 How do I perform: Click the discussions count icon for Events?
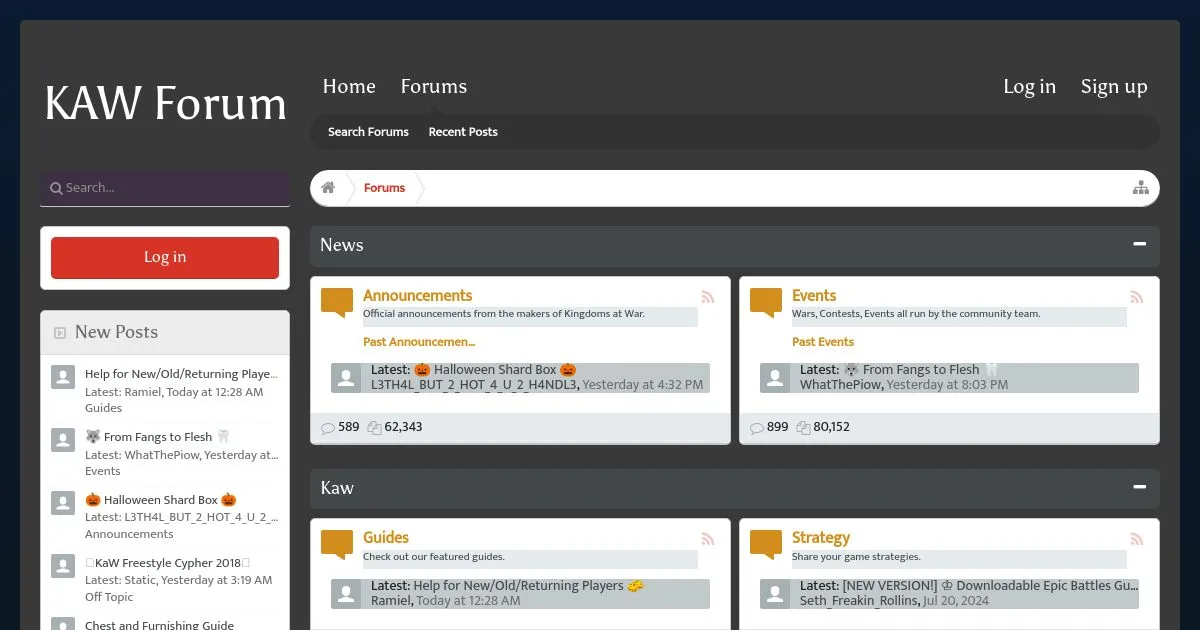(x=757, y=428)
